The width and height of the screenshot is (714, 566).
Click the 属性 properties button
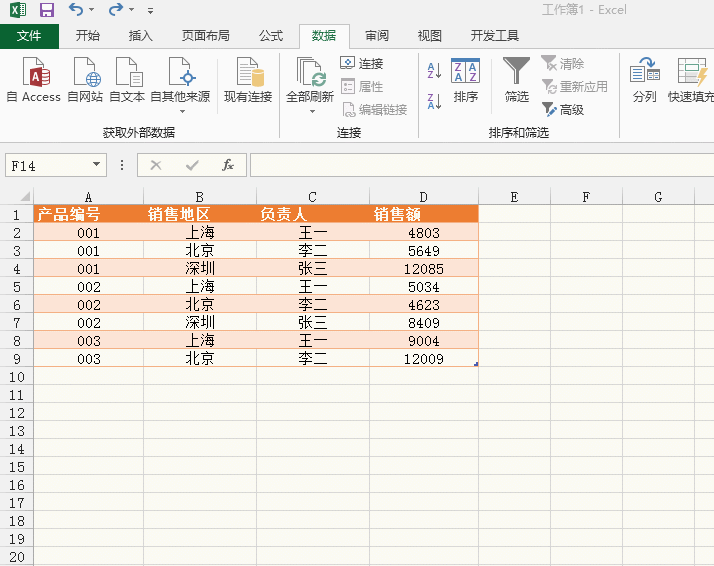click(x=362, y=87)
